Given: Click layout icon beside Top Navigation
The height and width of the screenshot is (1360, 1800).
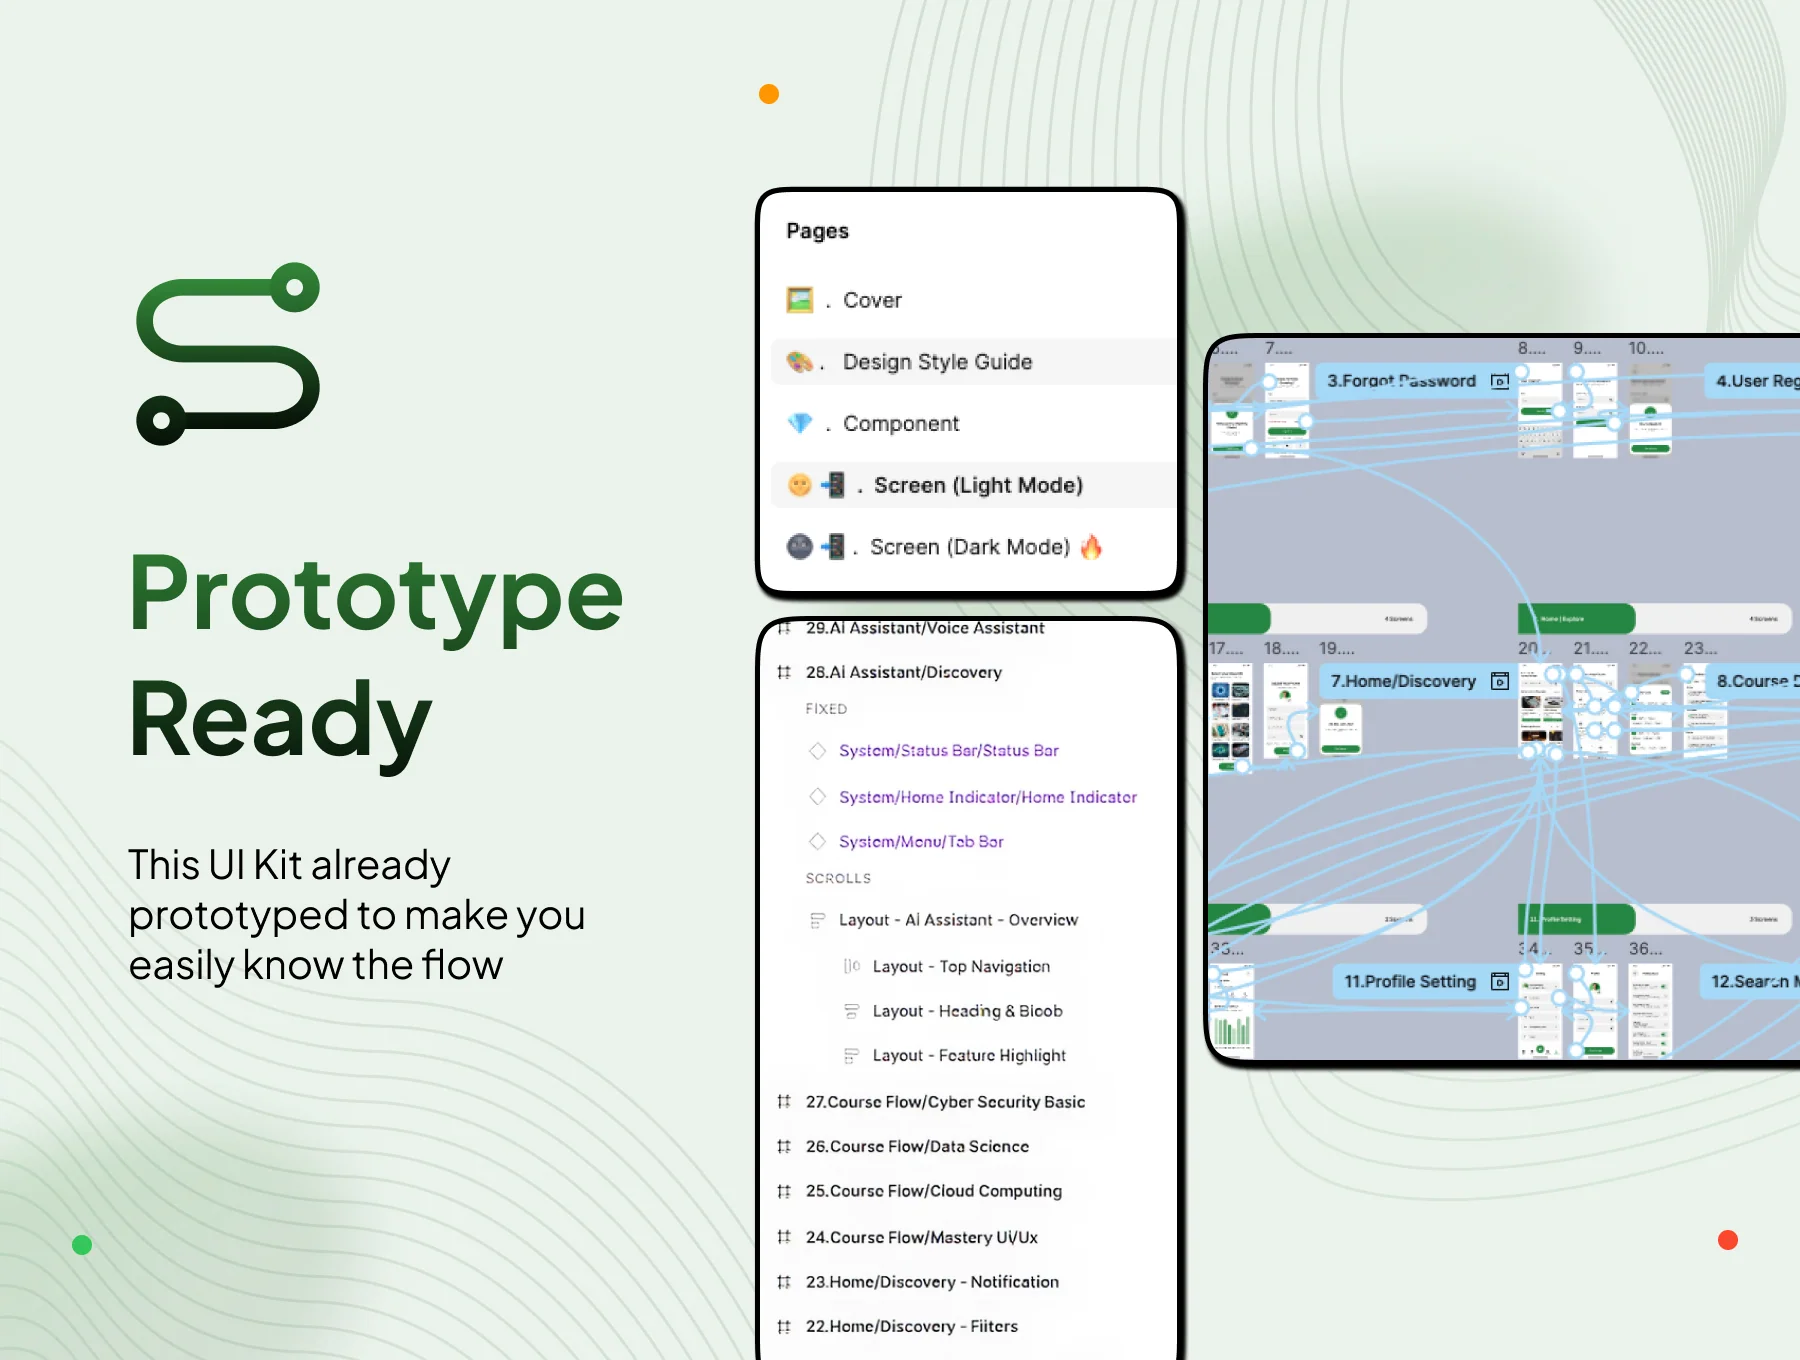Looking at the screenshot, I should pos(852,966).
